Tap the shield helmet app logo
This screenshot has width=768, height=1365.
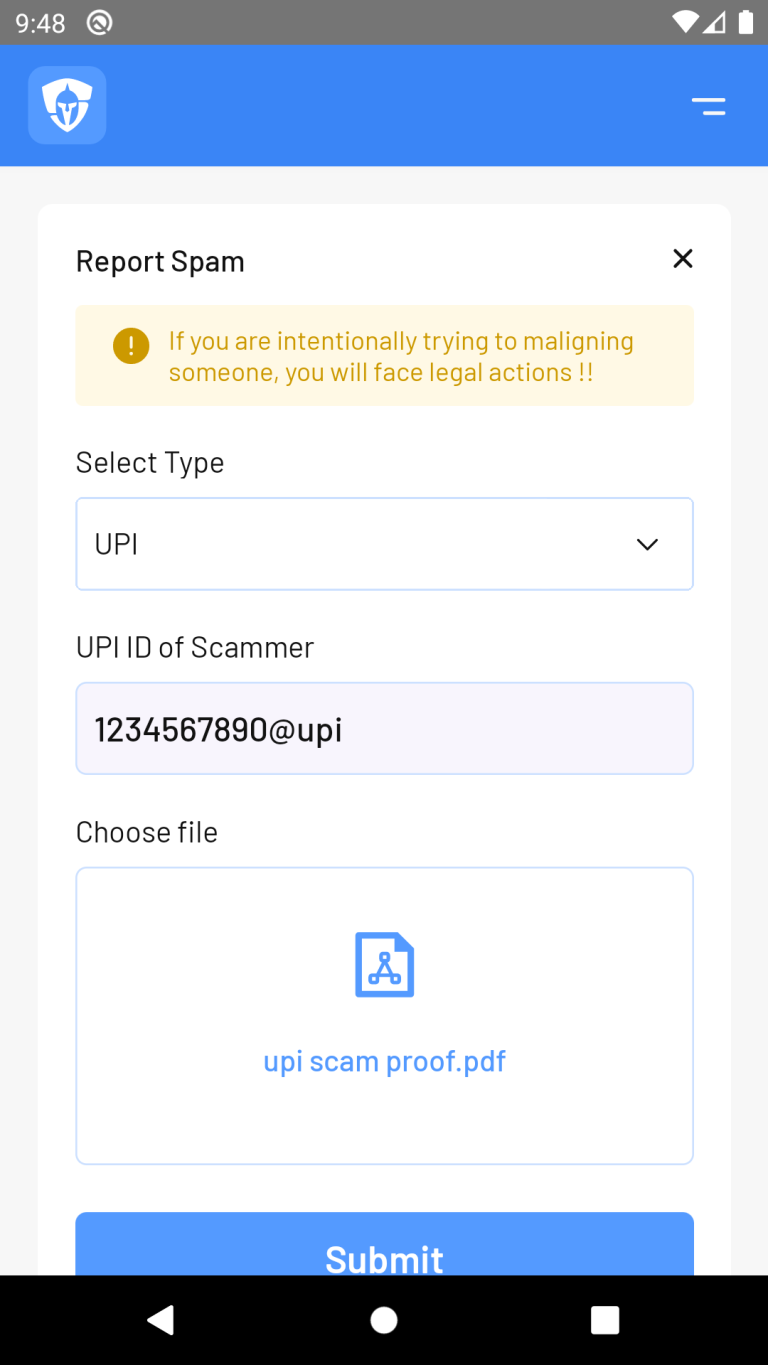(x=67, y=105)
